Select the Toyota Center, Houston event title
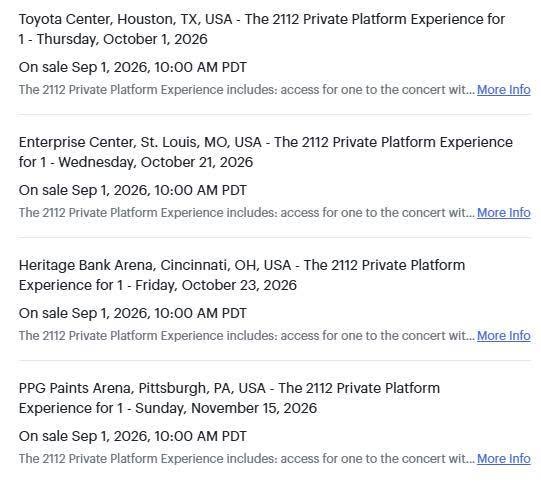Viewport: 541px width, 485px height. click(262, 29)
